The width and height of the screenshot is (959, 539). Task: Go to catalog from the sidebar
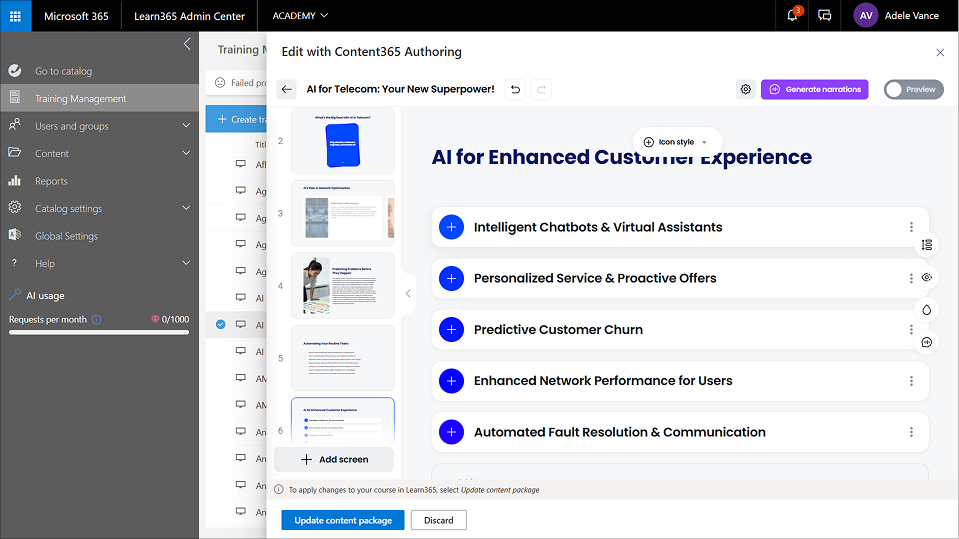point(63,71)
